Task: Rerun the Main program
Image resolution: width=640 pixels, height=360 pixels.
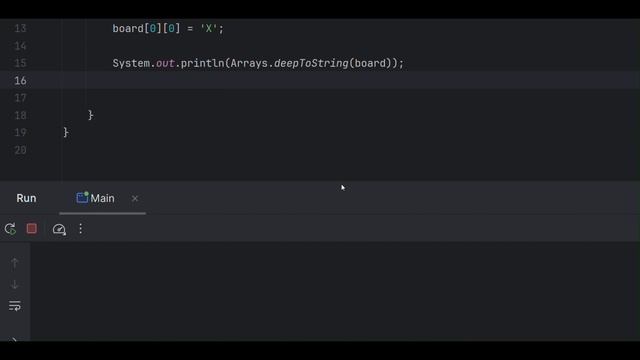Action: 10,229
